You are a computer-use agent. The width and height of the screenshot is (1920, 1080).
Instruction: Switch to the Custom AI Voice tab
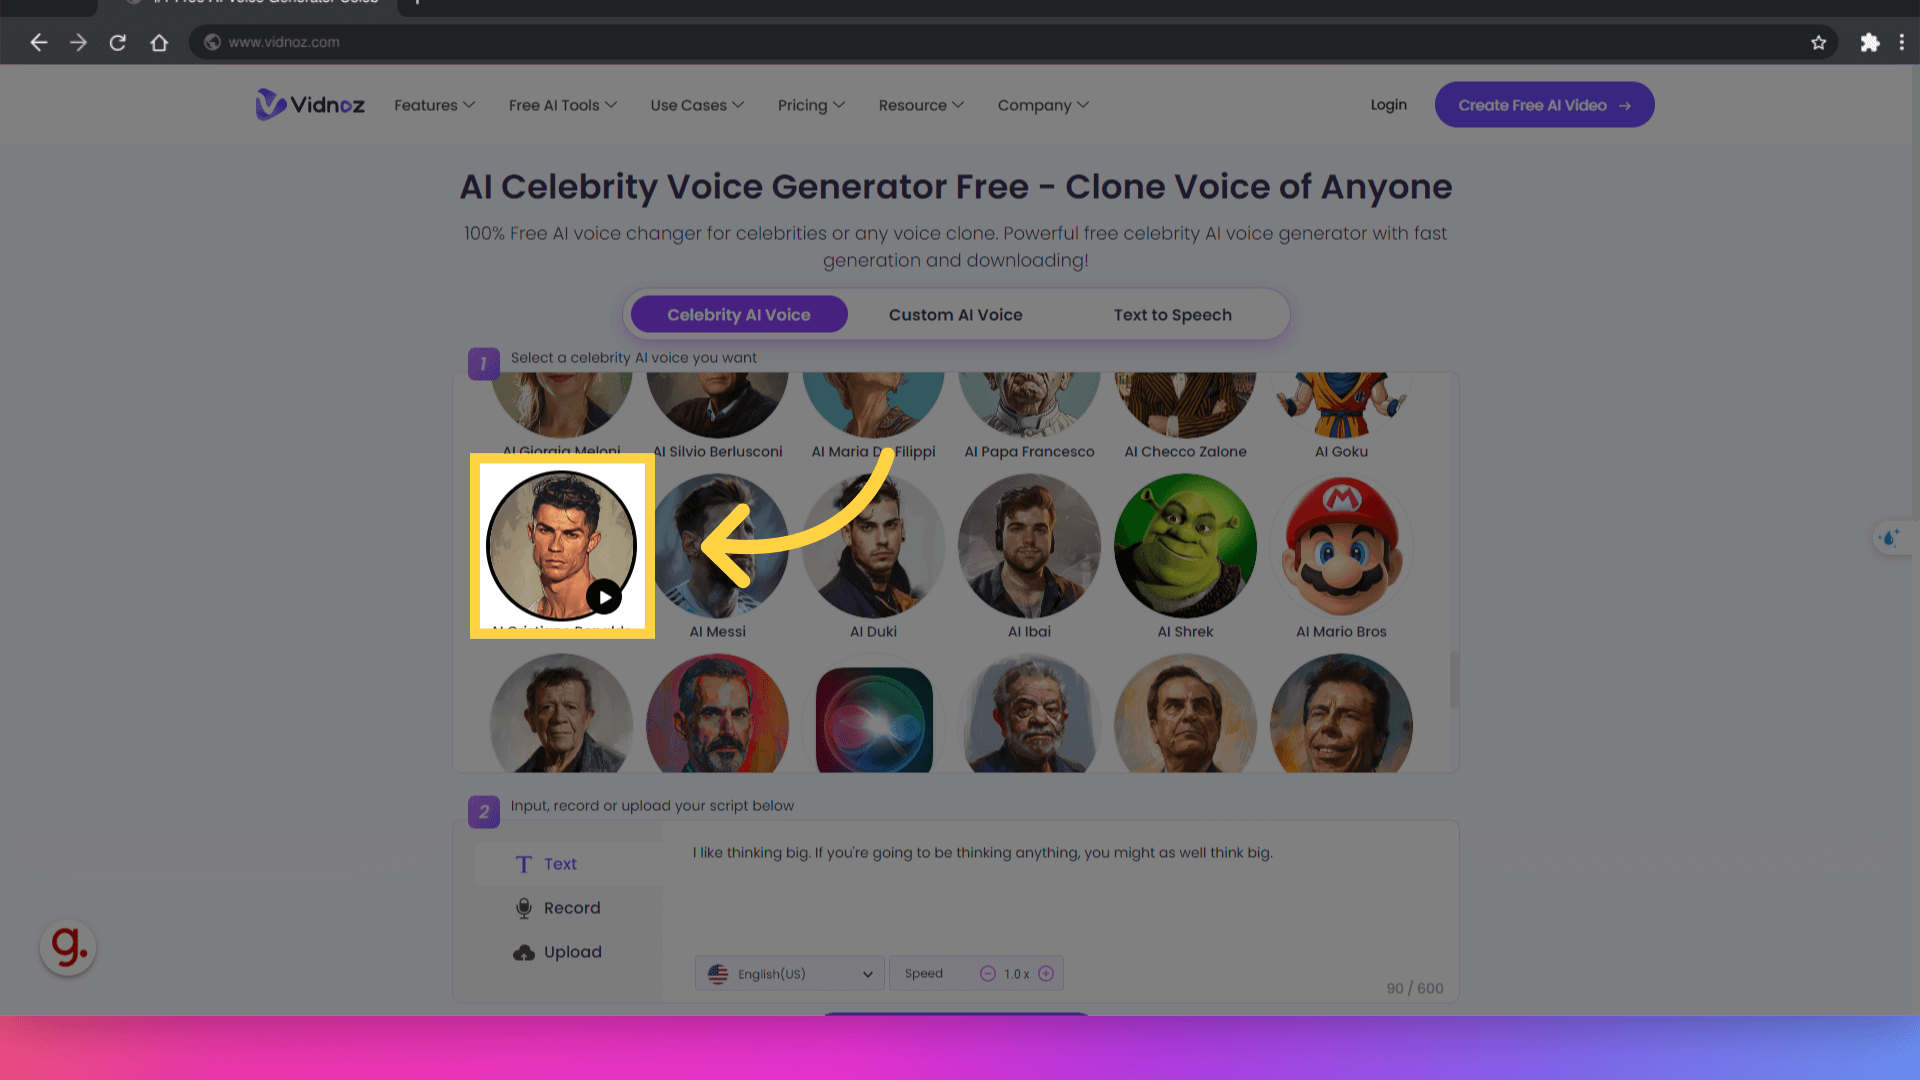click(956, 314)
